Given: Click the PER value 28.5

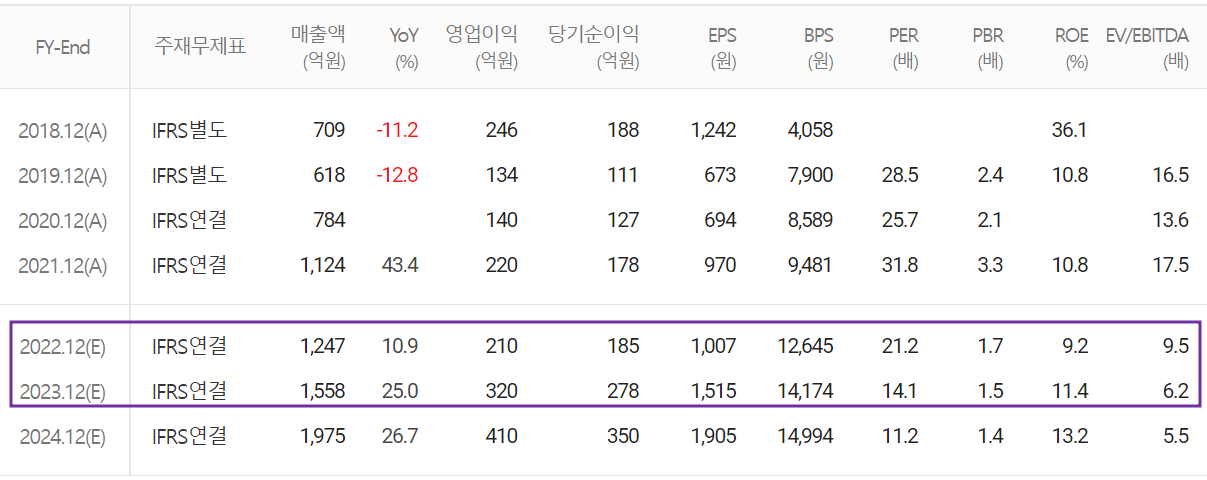Looking at the screenshot, I should point(900,175).
